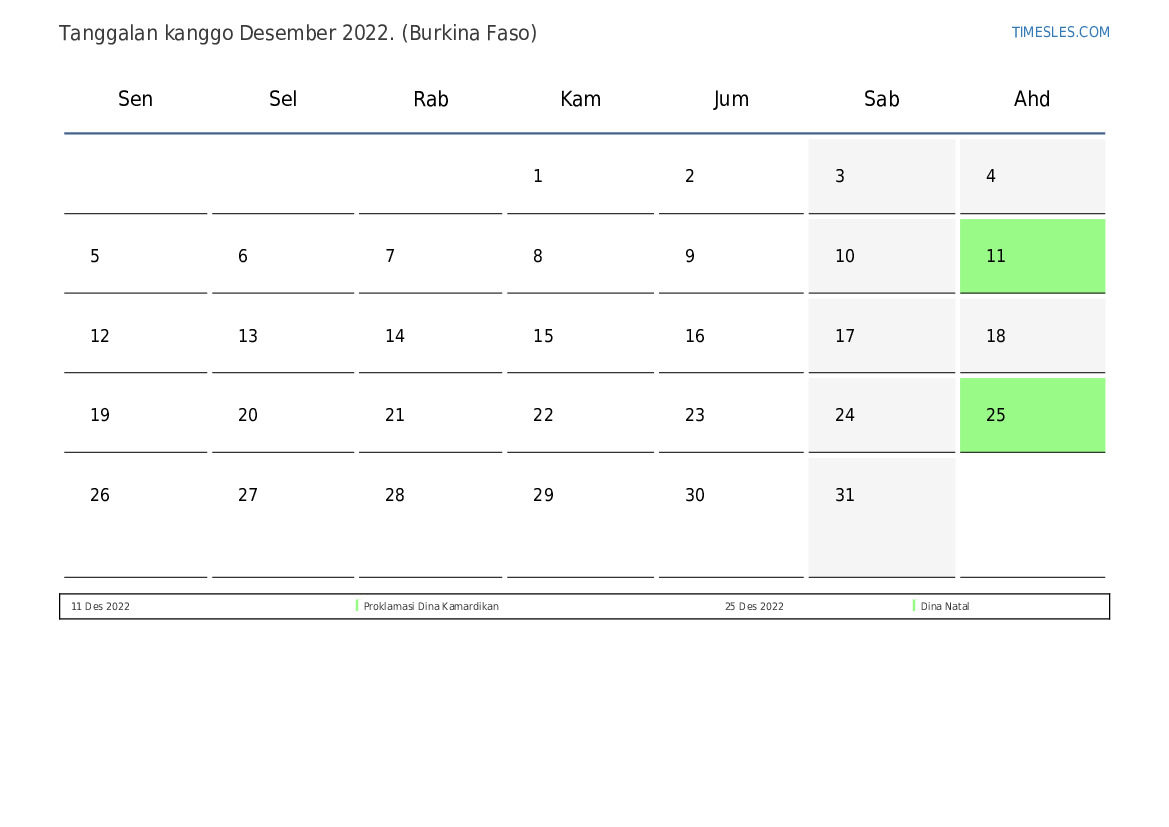Select day 31 in the Saturday column
1169x827 pixels.
[x=845, y=496]
